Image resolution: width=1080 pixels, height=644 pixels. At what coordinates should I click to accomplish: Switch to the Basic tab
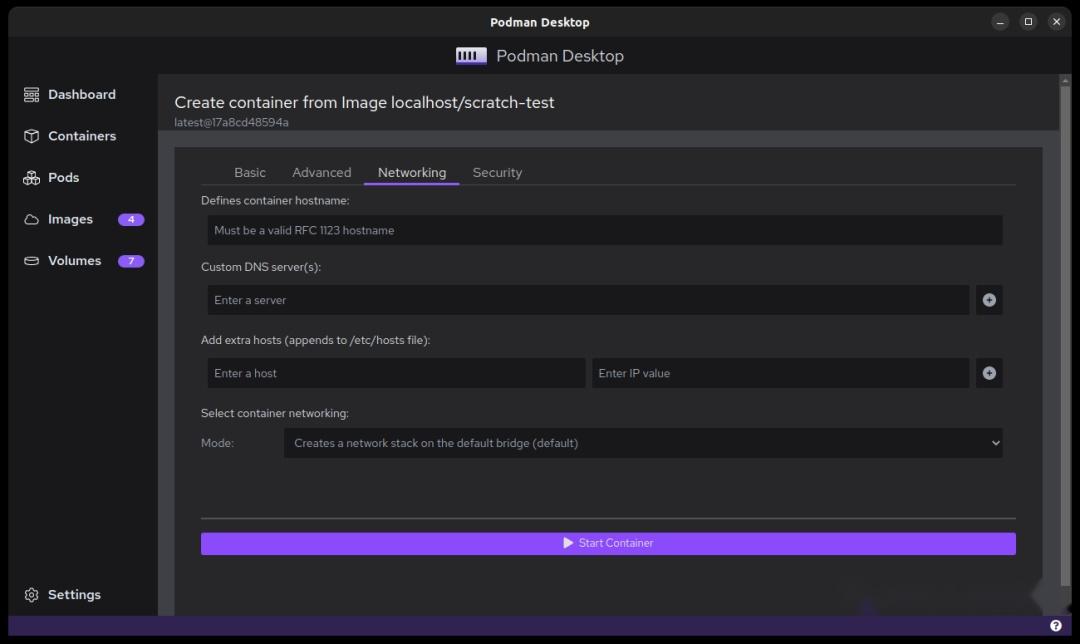click(x=249, y=172)
